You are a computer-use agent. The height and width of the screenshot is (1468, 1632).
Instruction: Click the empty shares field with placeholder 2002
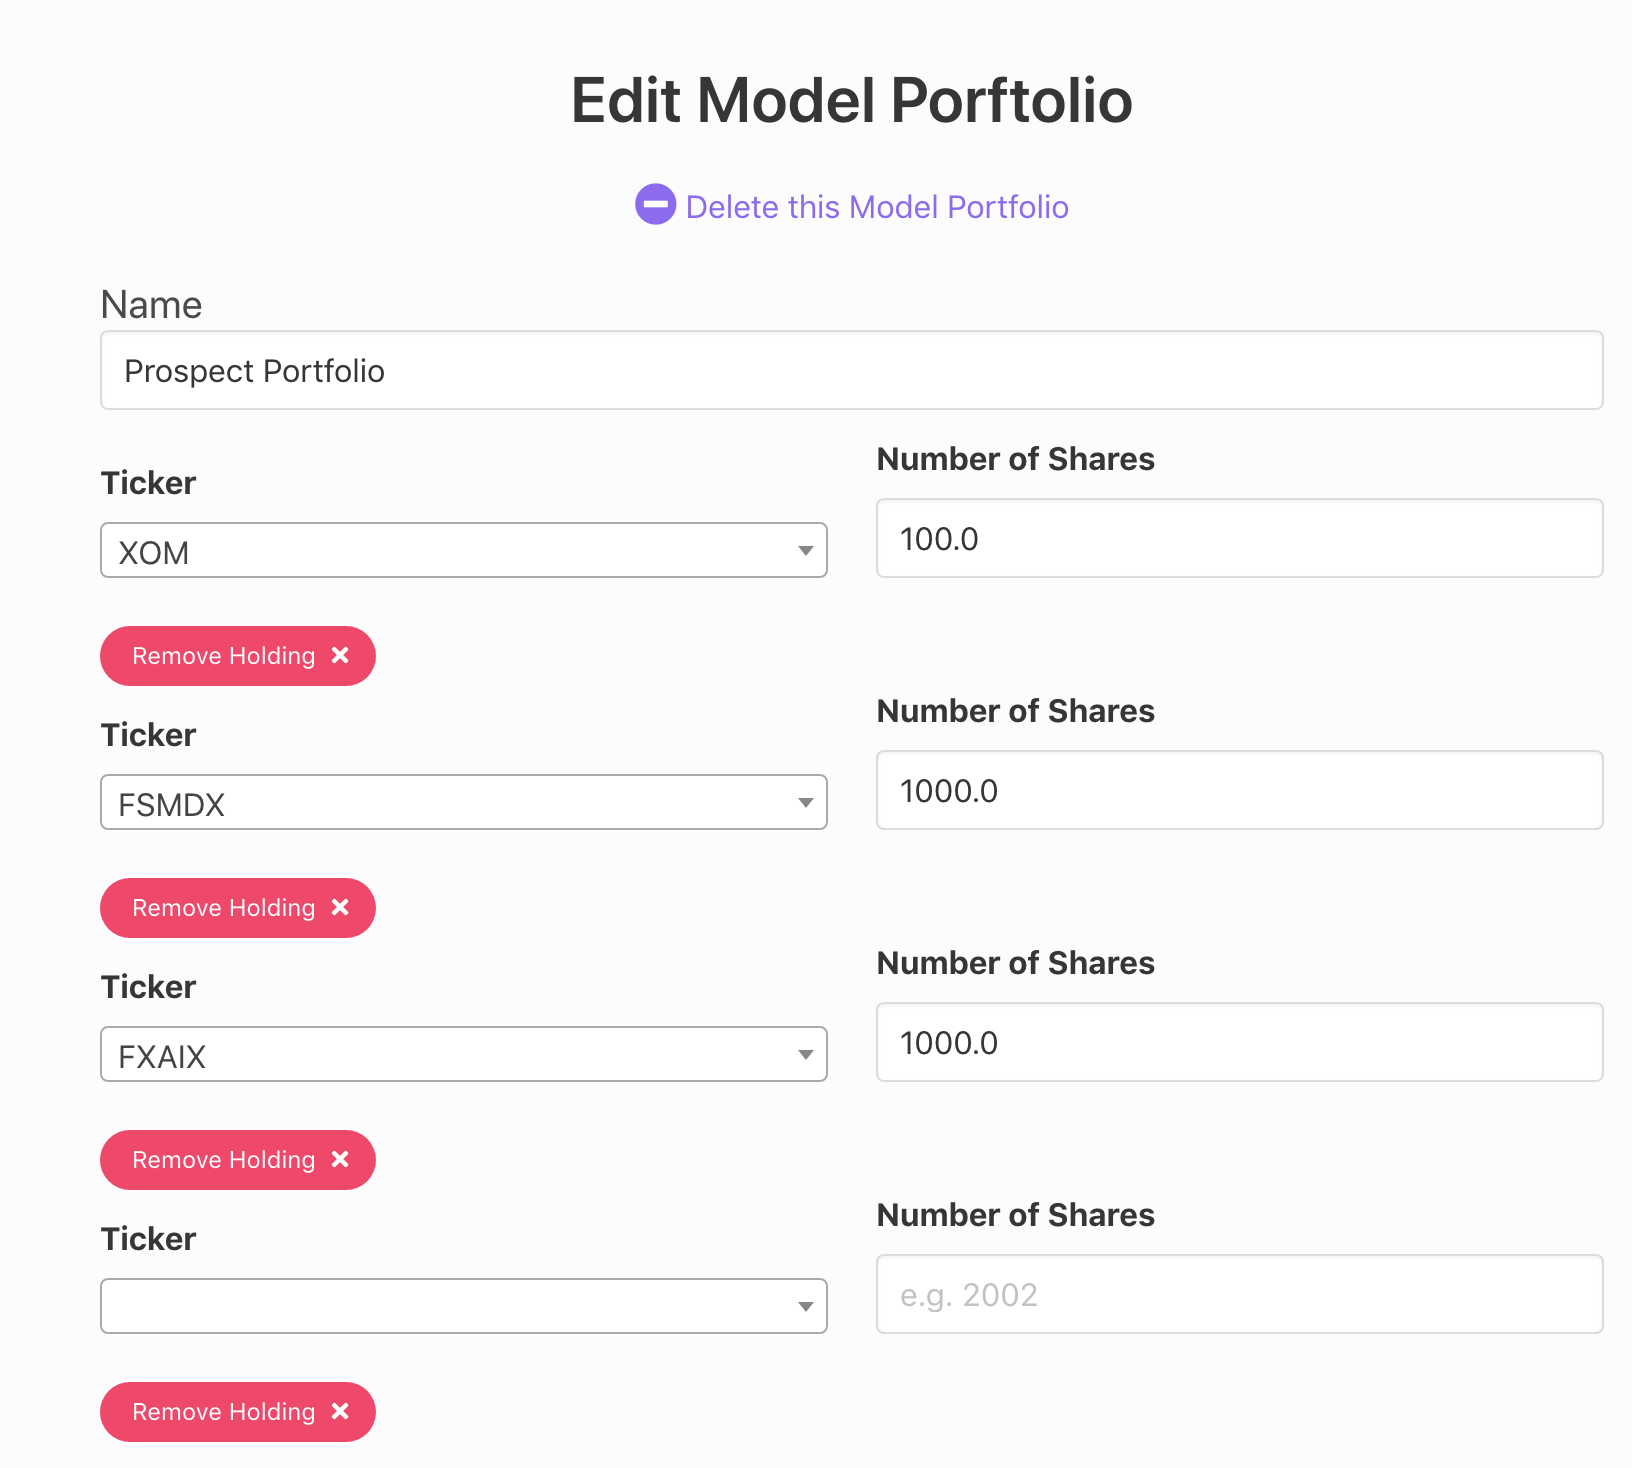point(1239,1294)
